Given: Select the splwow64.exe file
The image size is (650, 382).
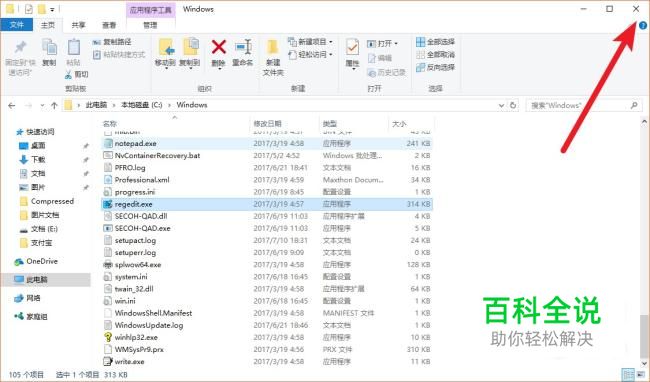Looking at the screenshot, I should 267,264.
